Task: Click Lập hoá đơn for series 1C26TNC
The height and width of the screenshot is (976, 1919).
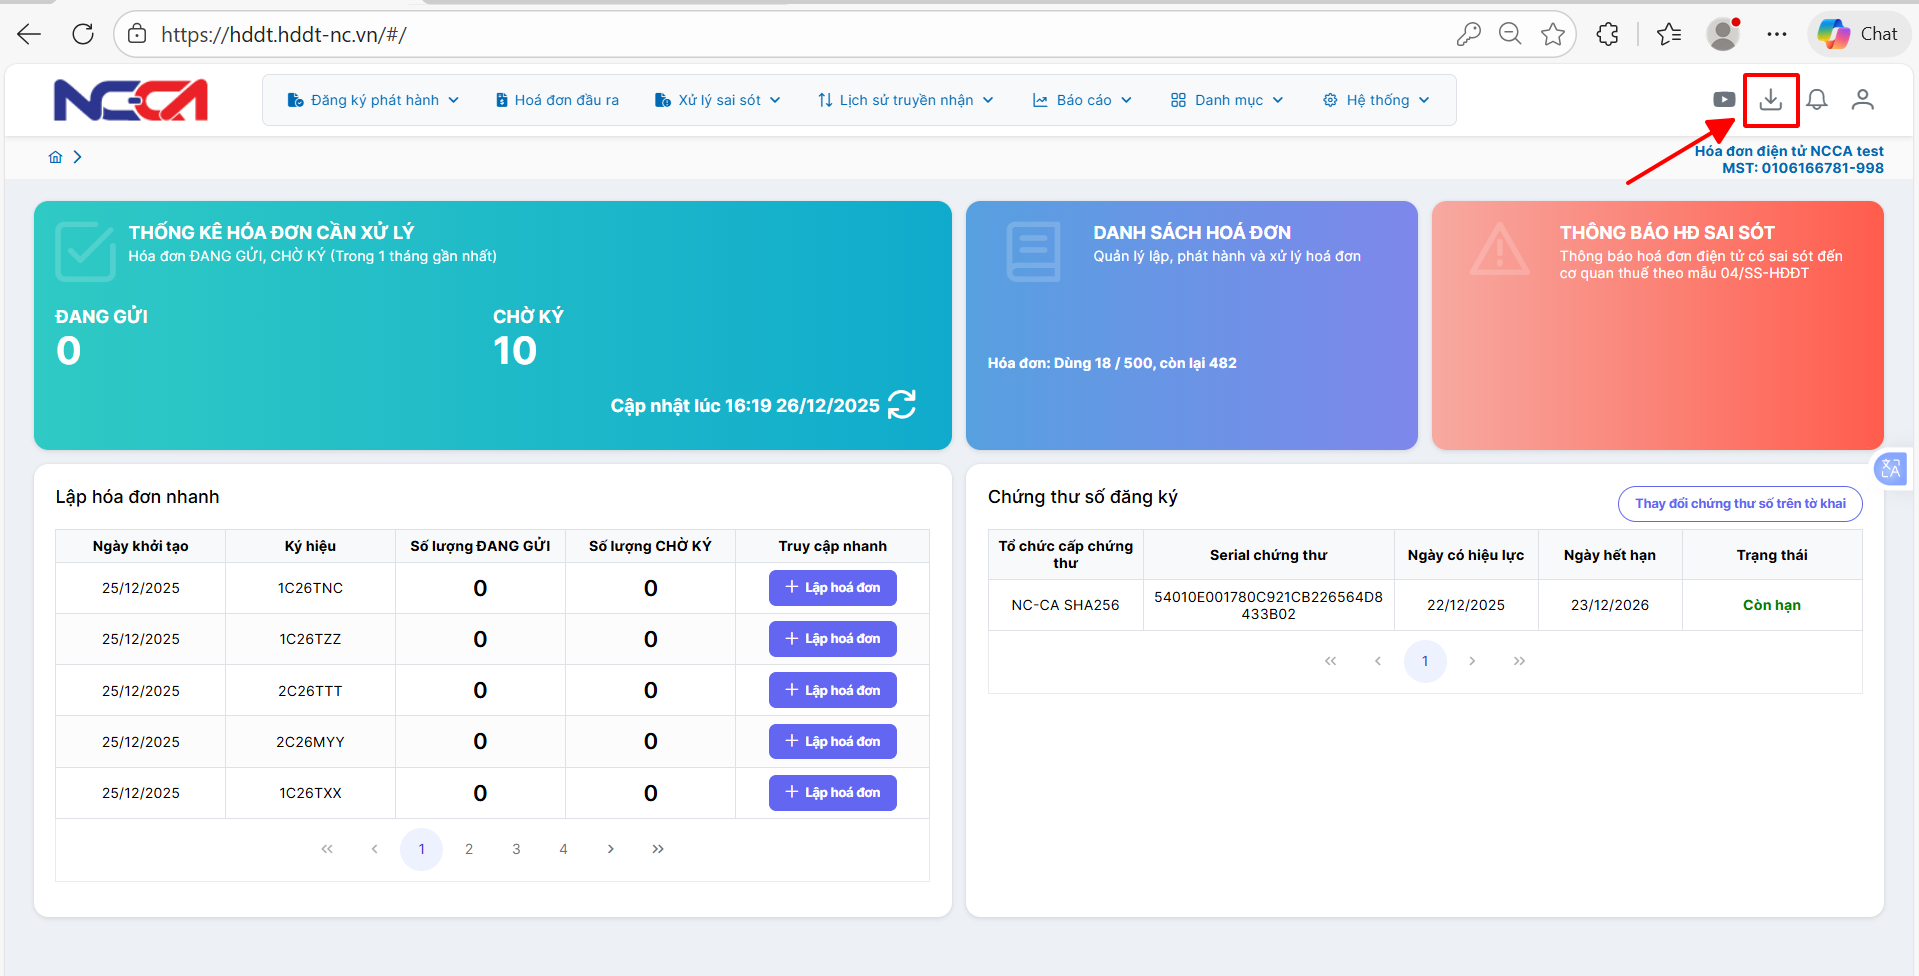Action: tap(832, 587)
